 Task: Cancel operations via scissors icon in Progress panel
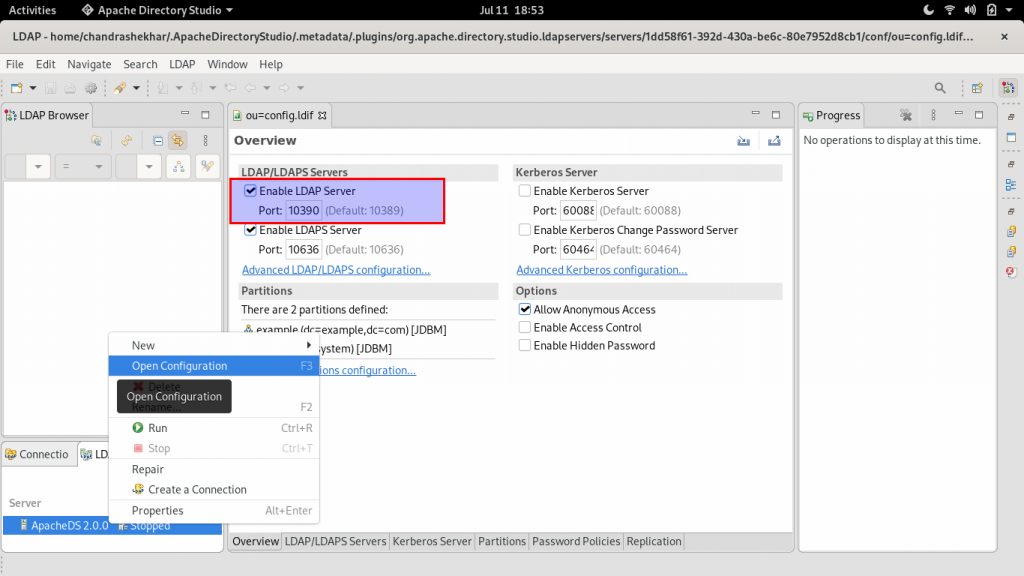[x=904, y=114]
